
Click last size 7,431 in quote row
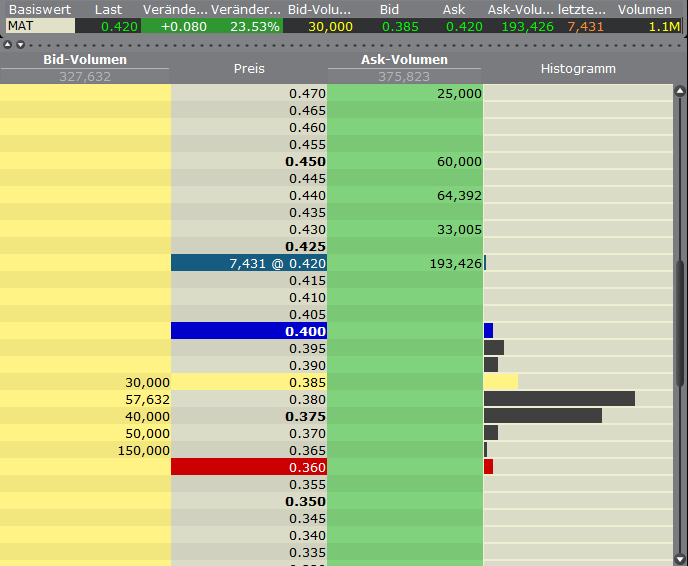[x=585, y=27]
